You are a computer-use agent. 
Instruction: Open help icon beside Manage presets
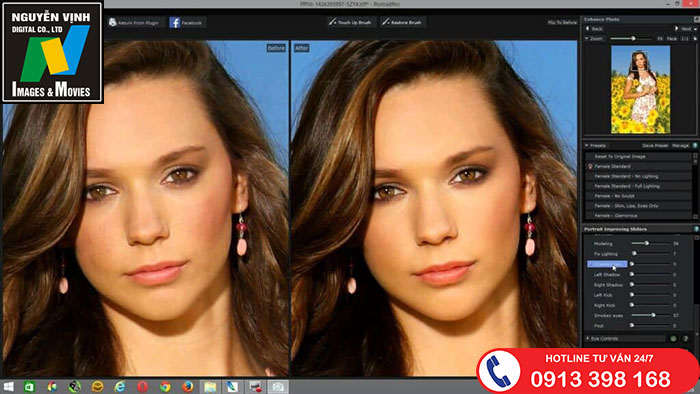point(695,145)
